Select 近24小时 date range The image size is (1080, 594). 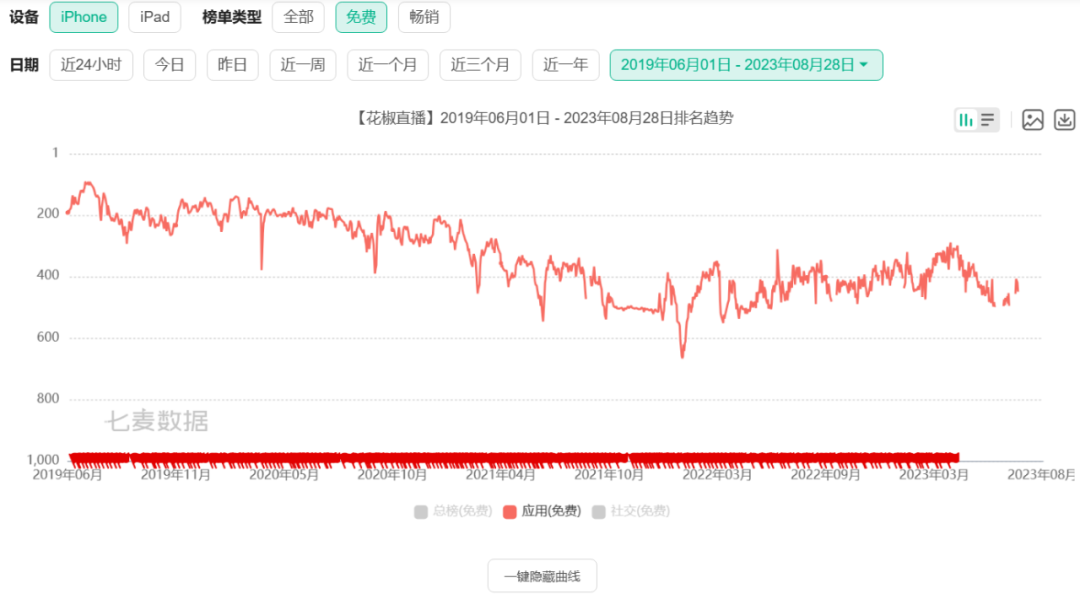91,65
